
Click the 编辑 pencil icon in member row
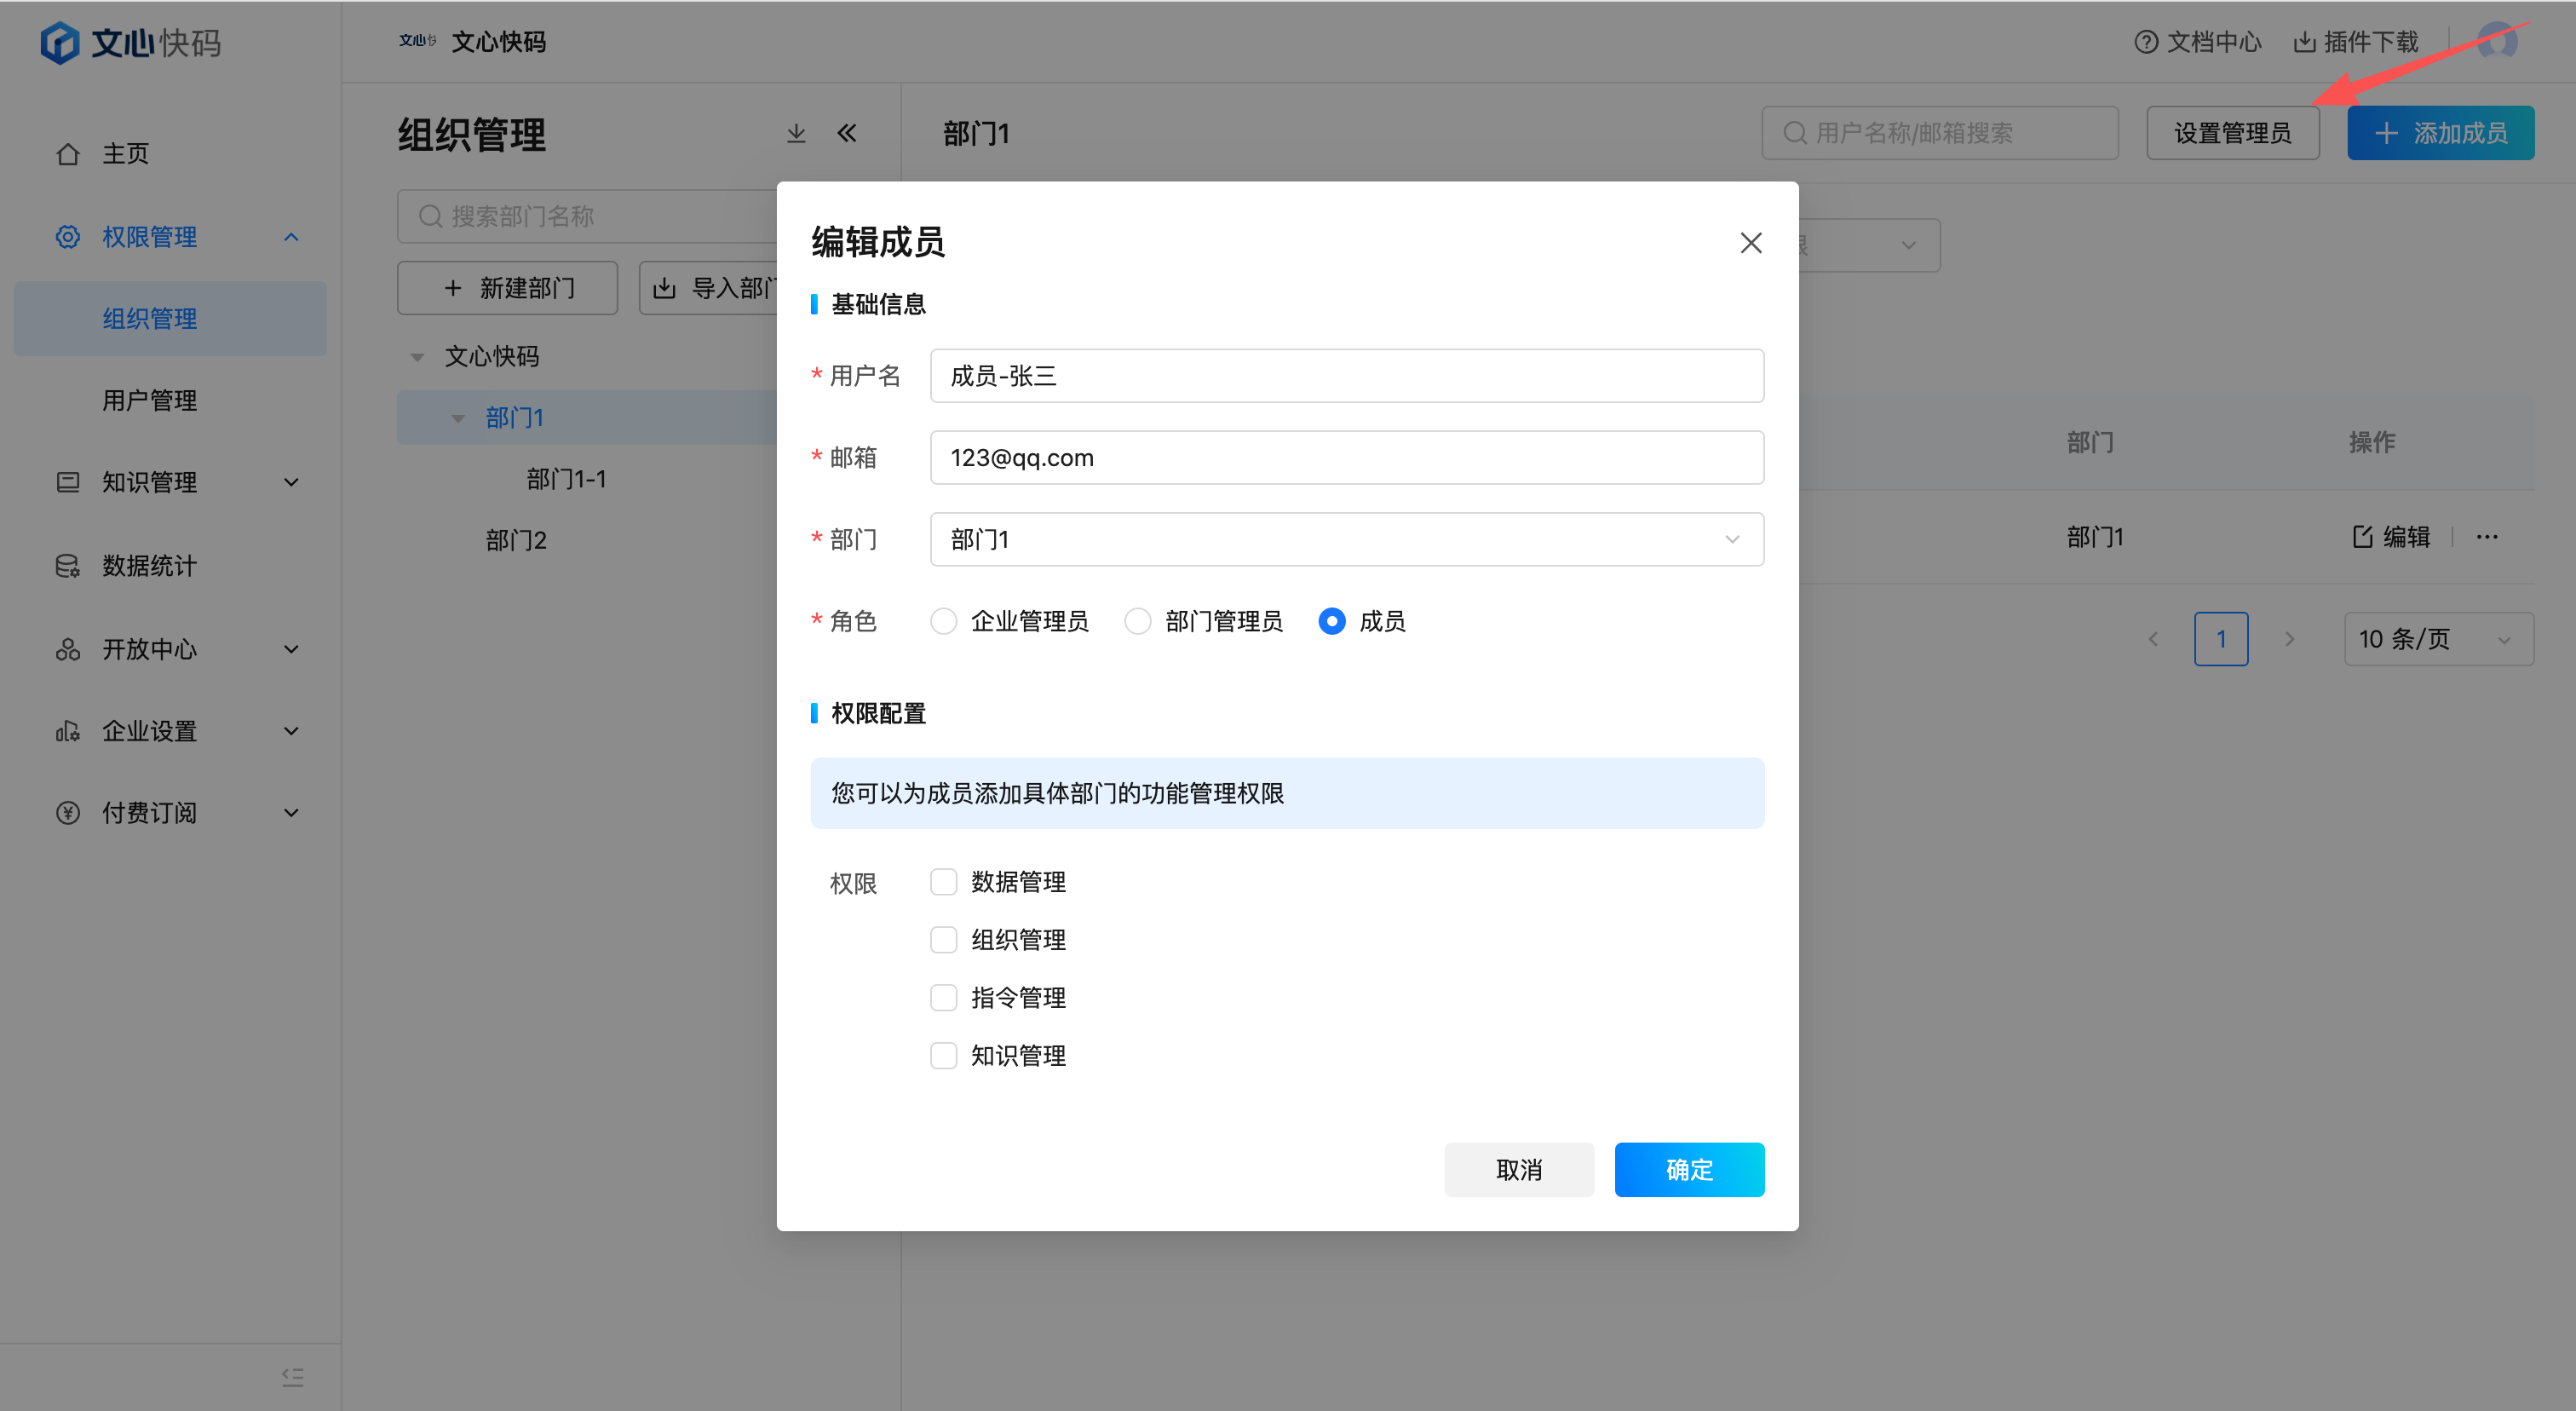point(2362,537)
